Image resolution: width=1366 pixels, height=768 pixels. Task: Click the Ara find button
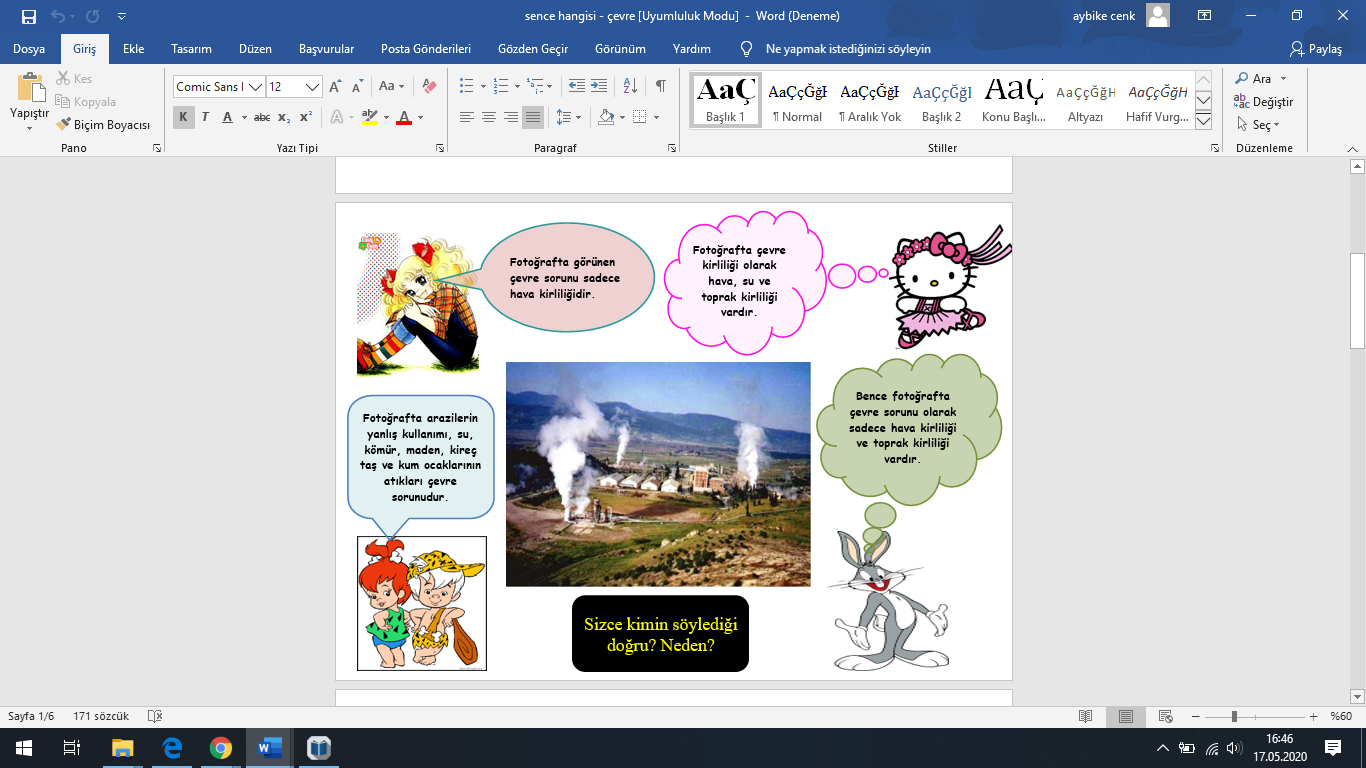[1254, 79]
